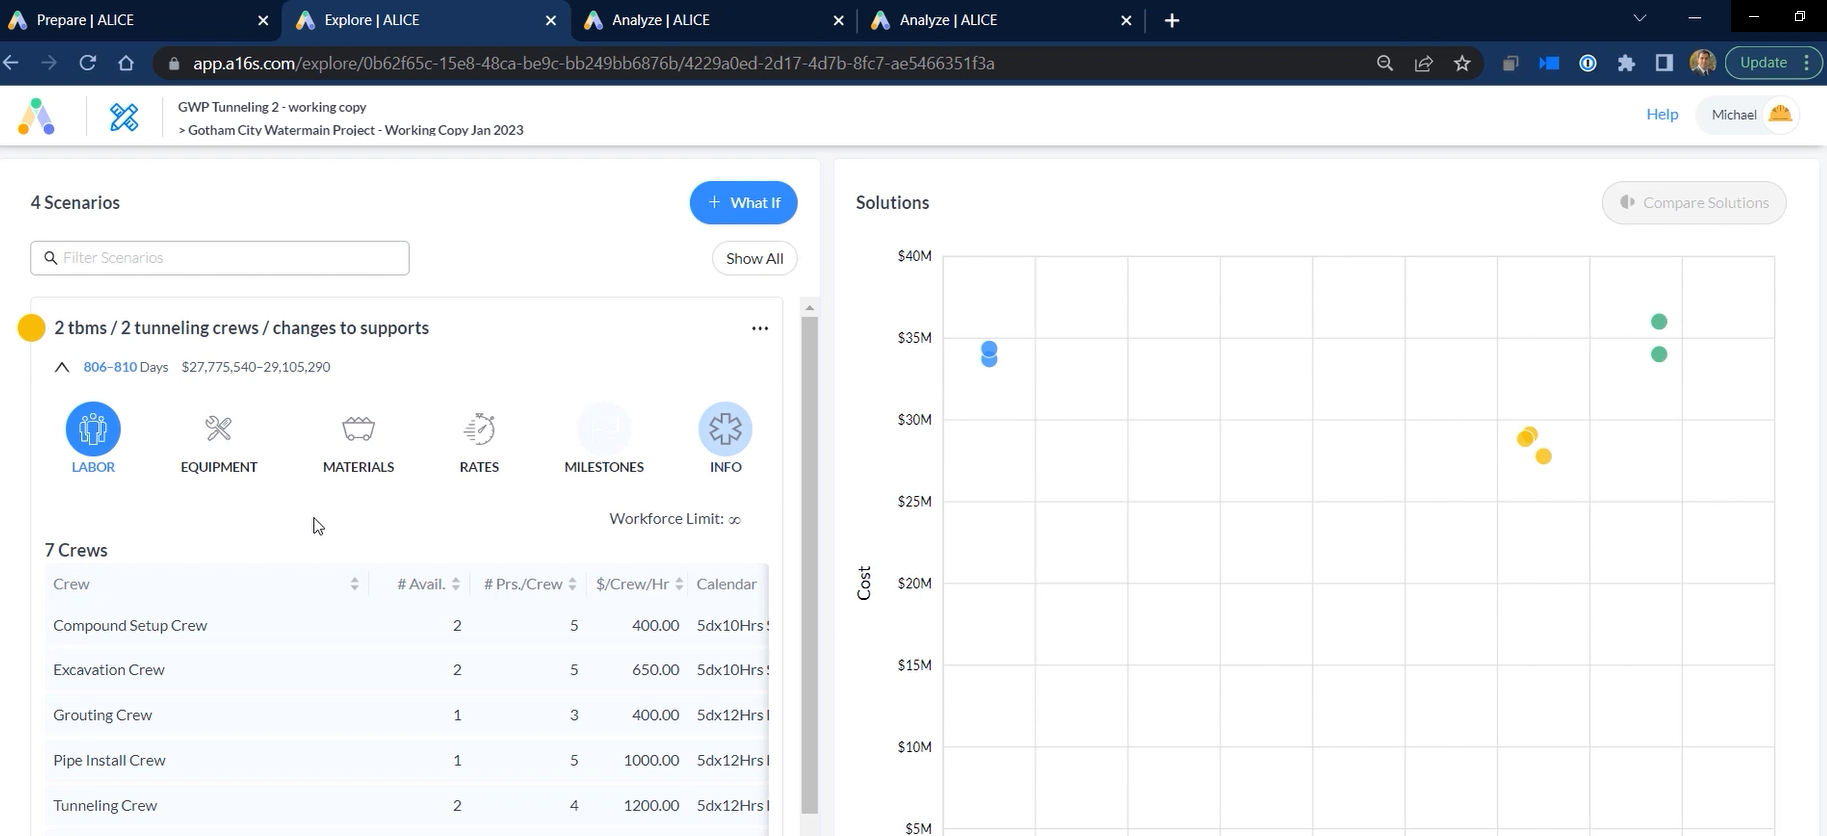The height and width of the screenshot is (836, 1827).
Task: Select the lower green solution dot
Action: coord(1659,354)
